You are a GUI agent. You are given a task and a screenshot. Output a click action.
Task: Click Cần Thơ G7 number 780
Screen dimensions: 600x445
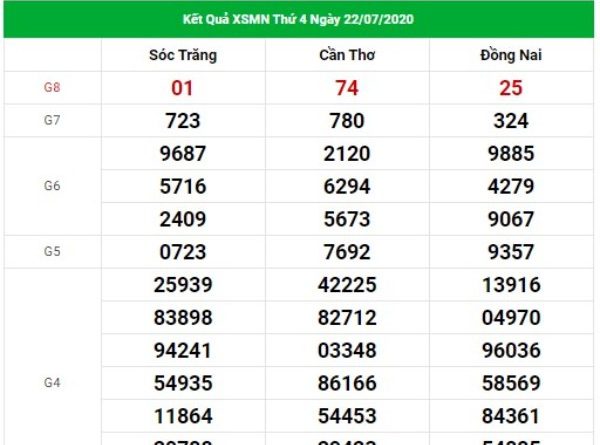tap(347, 121)
